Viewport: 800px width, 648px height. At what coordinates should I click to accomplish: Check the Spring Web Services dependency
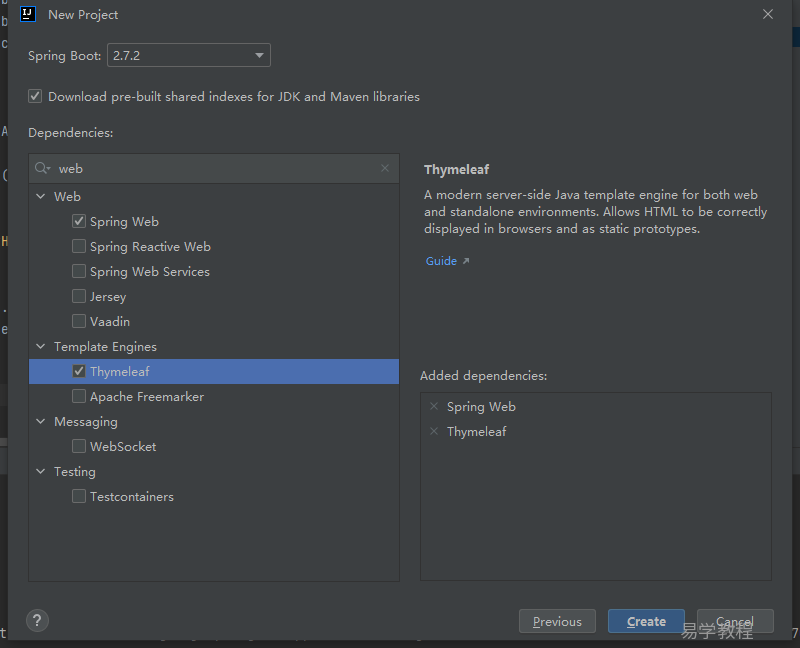[79, 271]
